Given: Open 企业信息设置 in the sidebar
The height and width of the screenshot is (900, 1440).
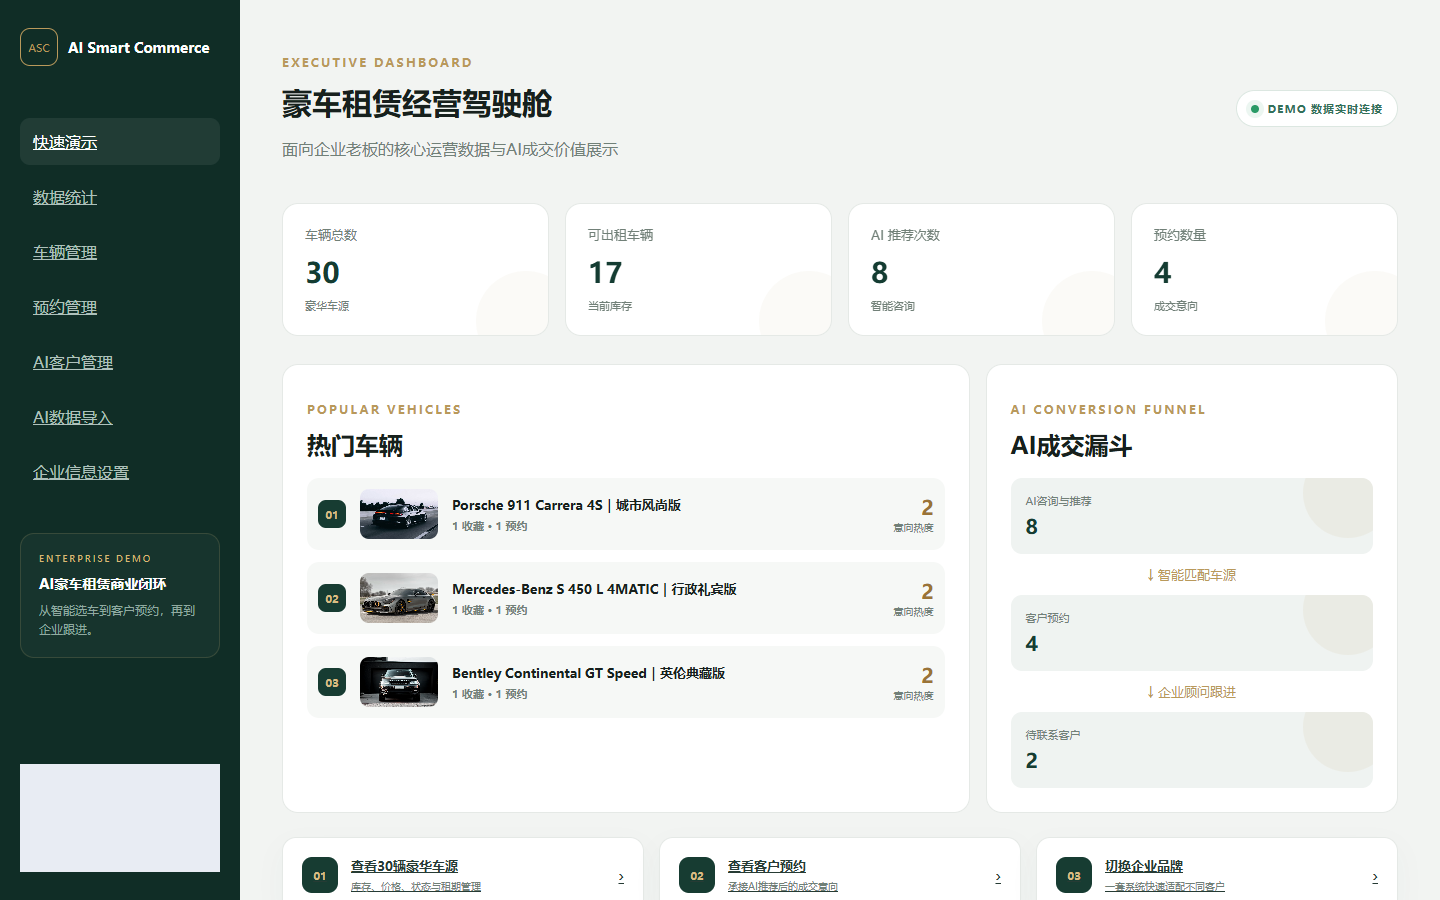Looking at the screenshot, I should pos(120,472).
